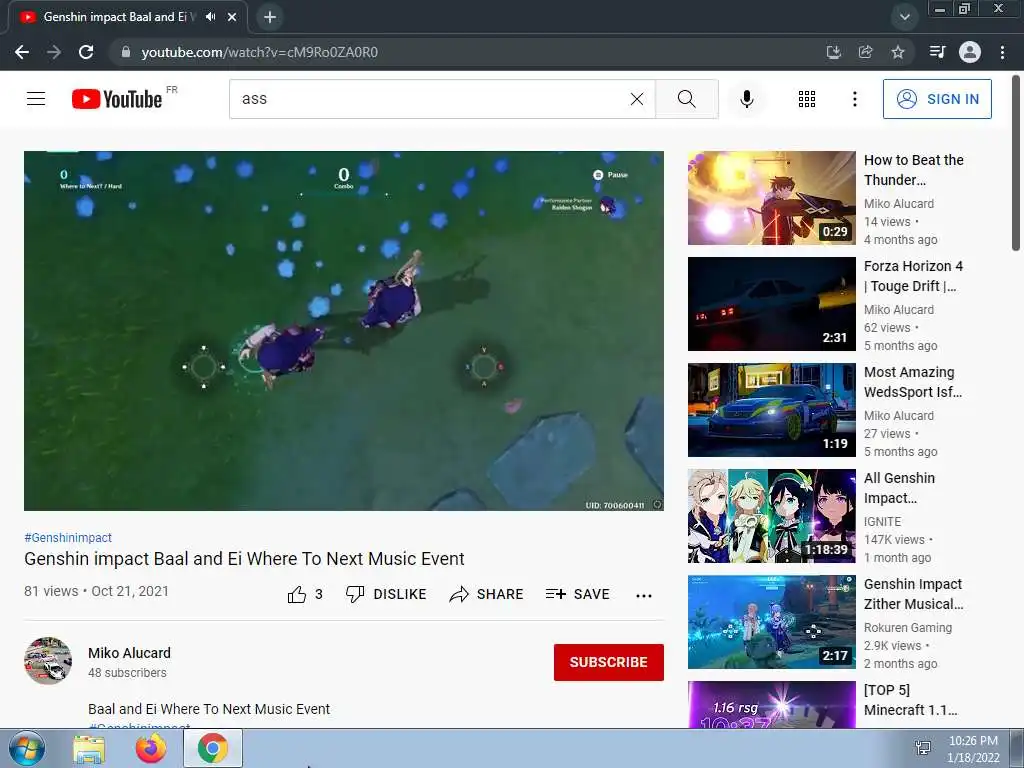
Task: Open the YouTube guide hamburger menu
Action: (36, 99)
